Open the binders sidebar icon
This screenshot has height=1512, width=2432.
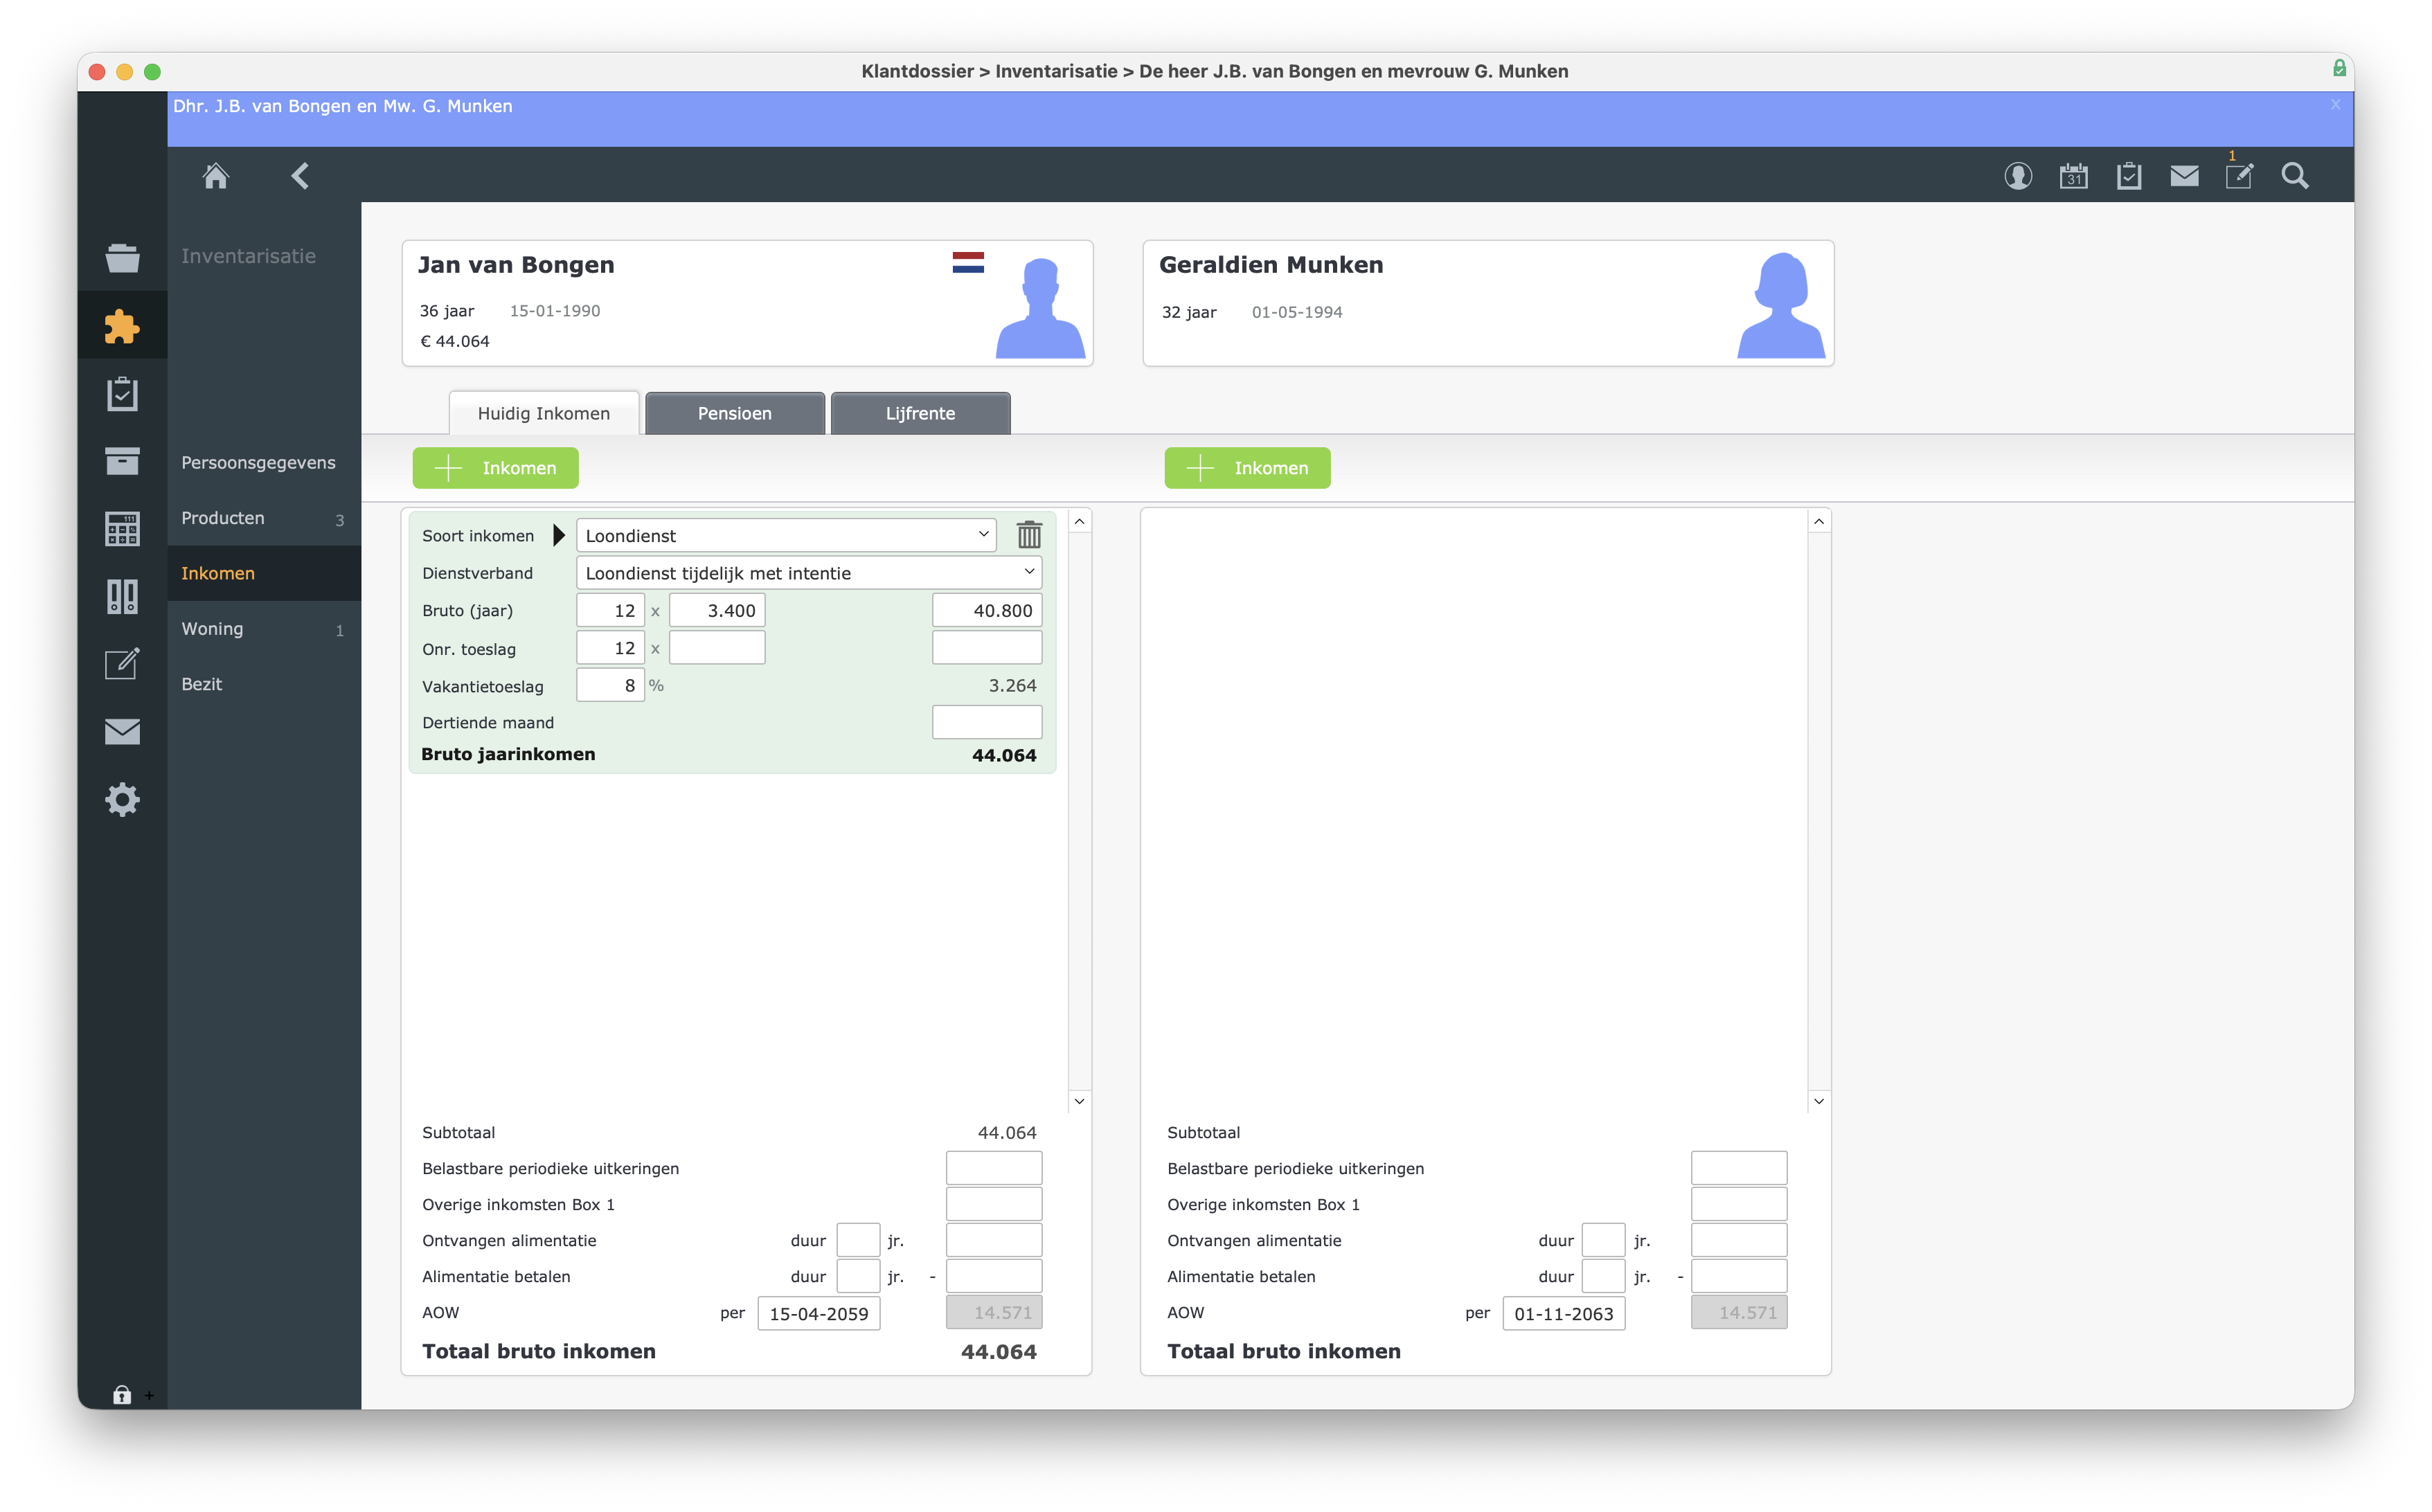tap(122, 597)
